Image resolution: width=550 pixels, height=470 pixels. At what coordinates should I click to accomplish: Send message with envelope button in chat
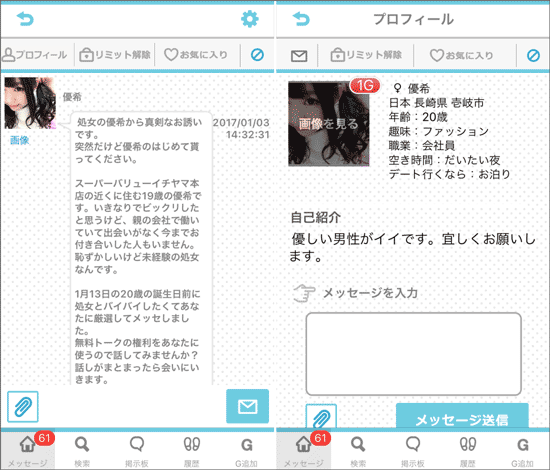248,406
